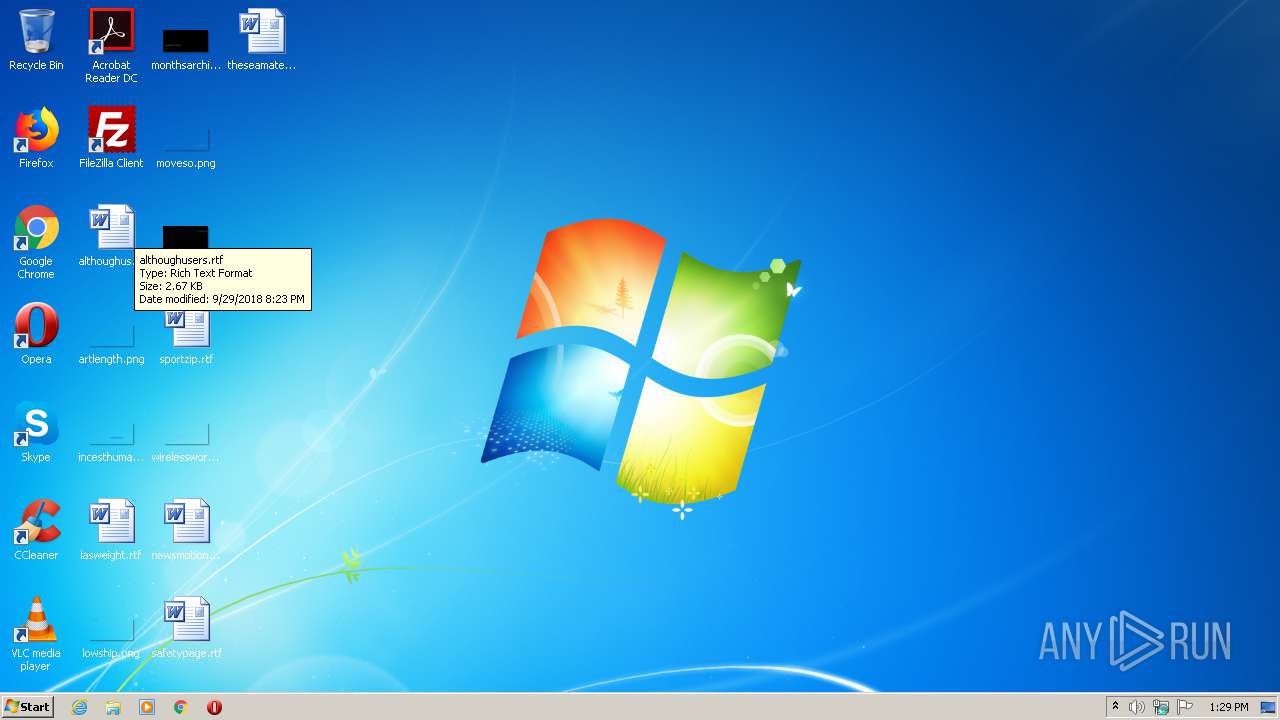Select the artlength.png file
The width and height of the screenshot is (1280, 720).
pos(111,345)
